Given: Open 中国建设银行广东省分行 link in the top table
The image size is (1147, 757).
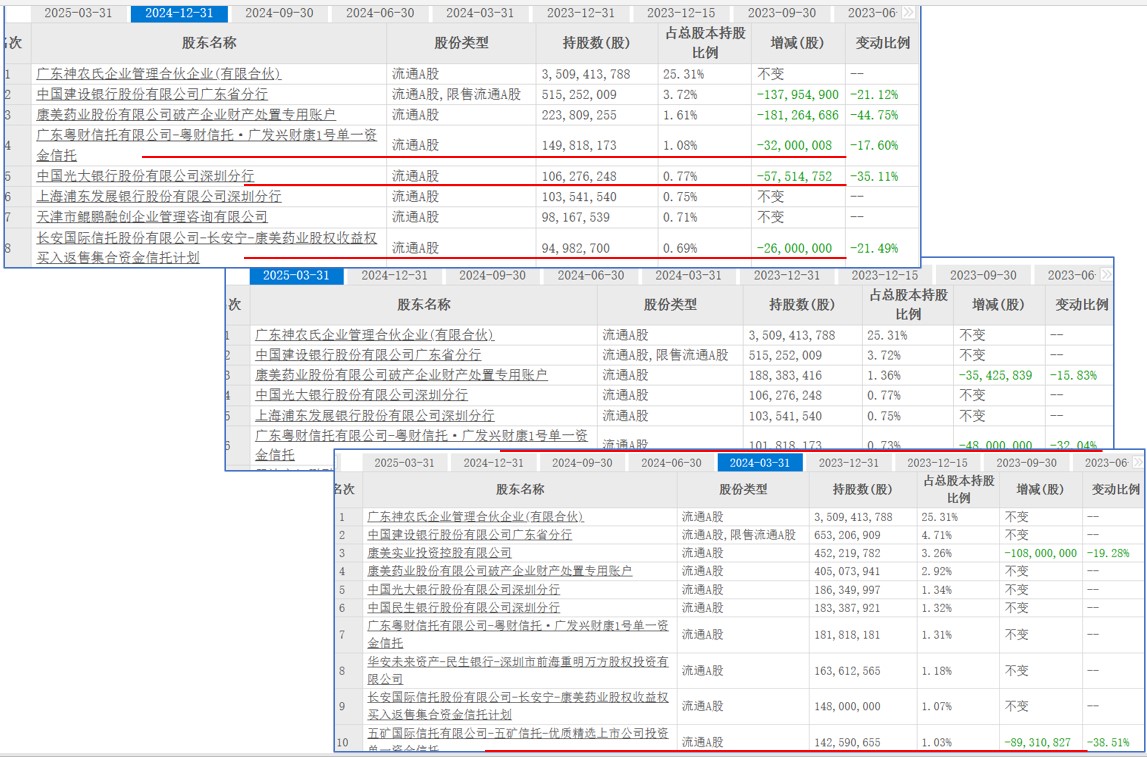Looking at the screenshot, I should point(152,94).
